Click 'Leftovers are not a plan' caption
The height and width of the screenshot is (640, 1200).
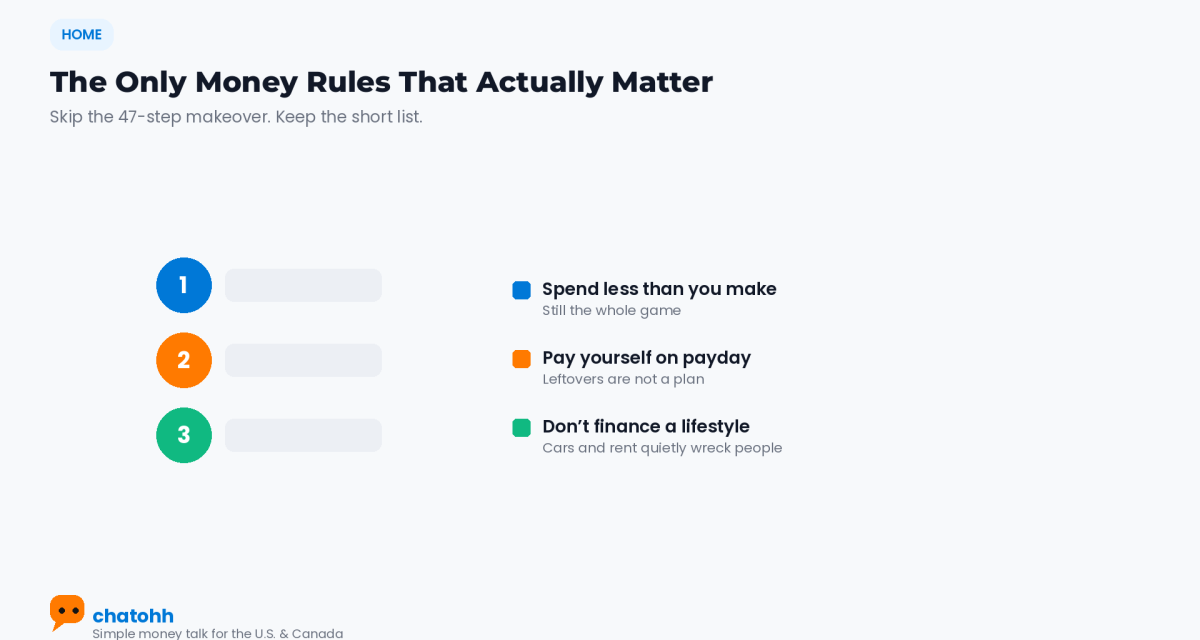pos(623,379)
